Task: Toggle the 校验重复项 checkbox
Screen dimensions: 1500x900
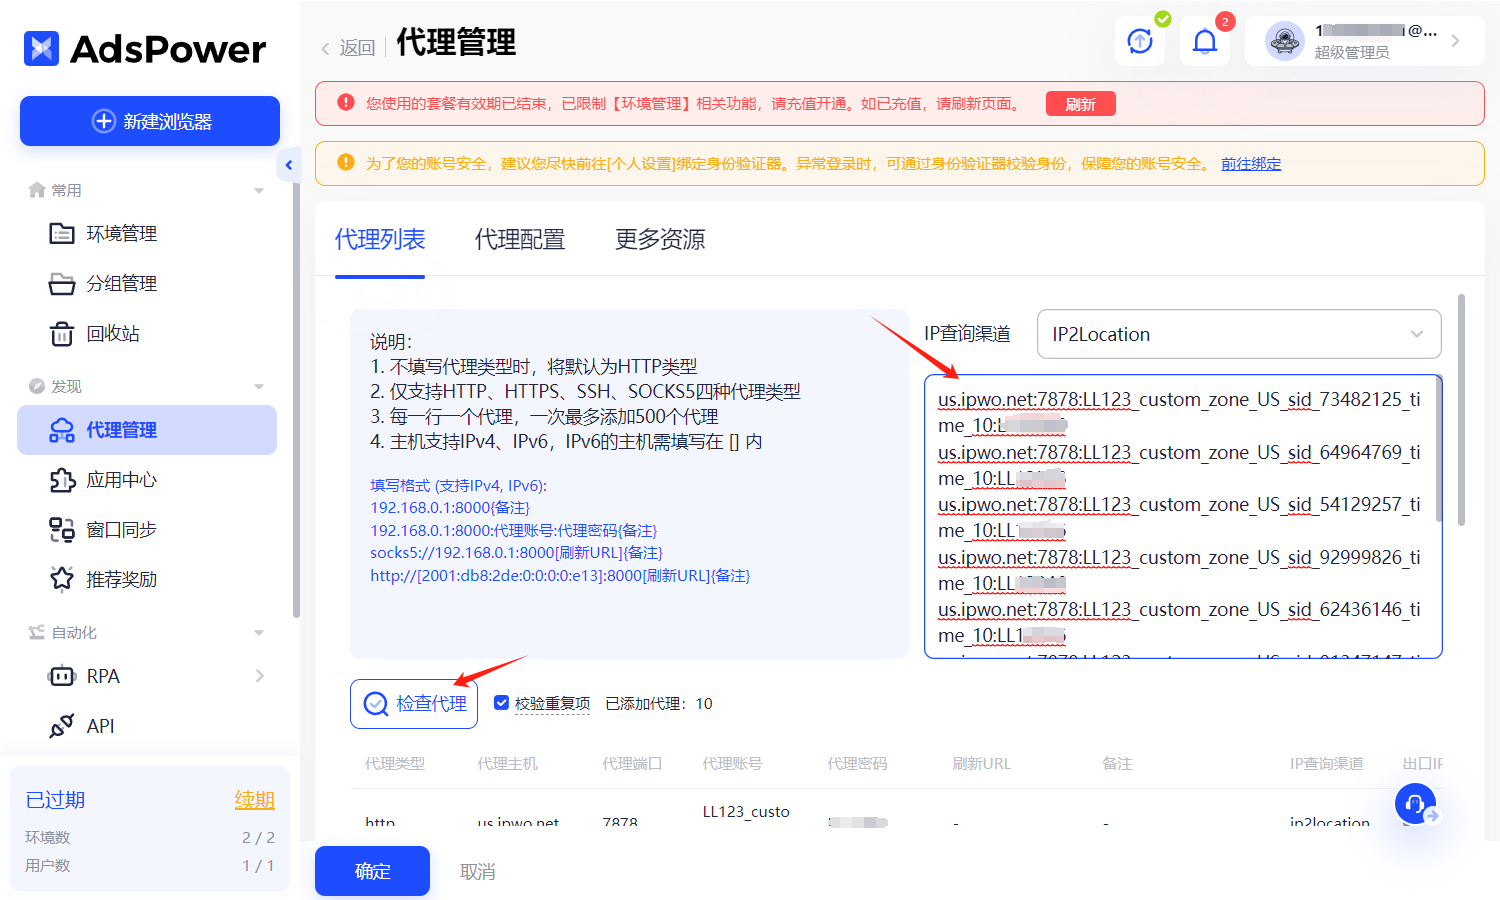Action: (x=502, y=703)
